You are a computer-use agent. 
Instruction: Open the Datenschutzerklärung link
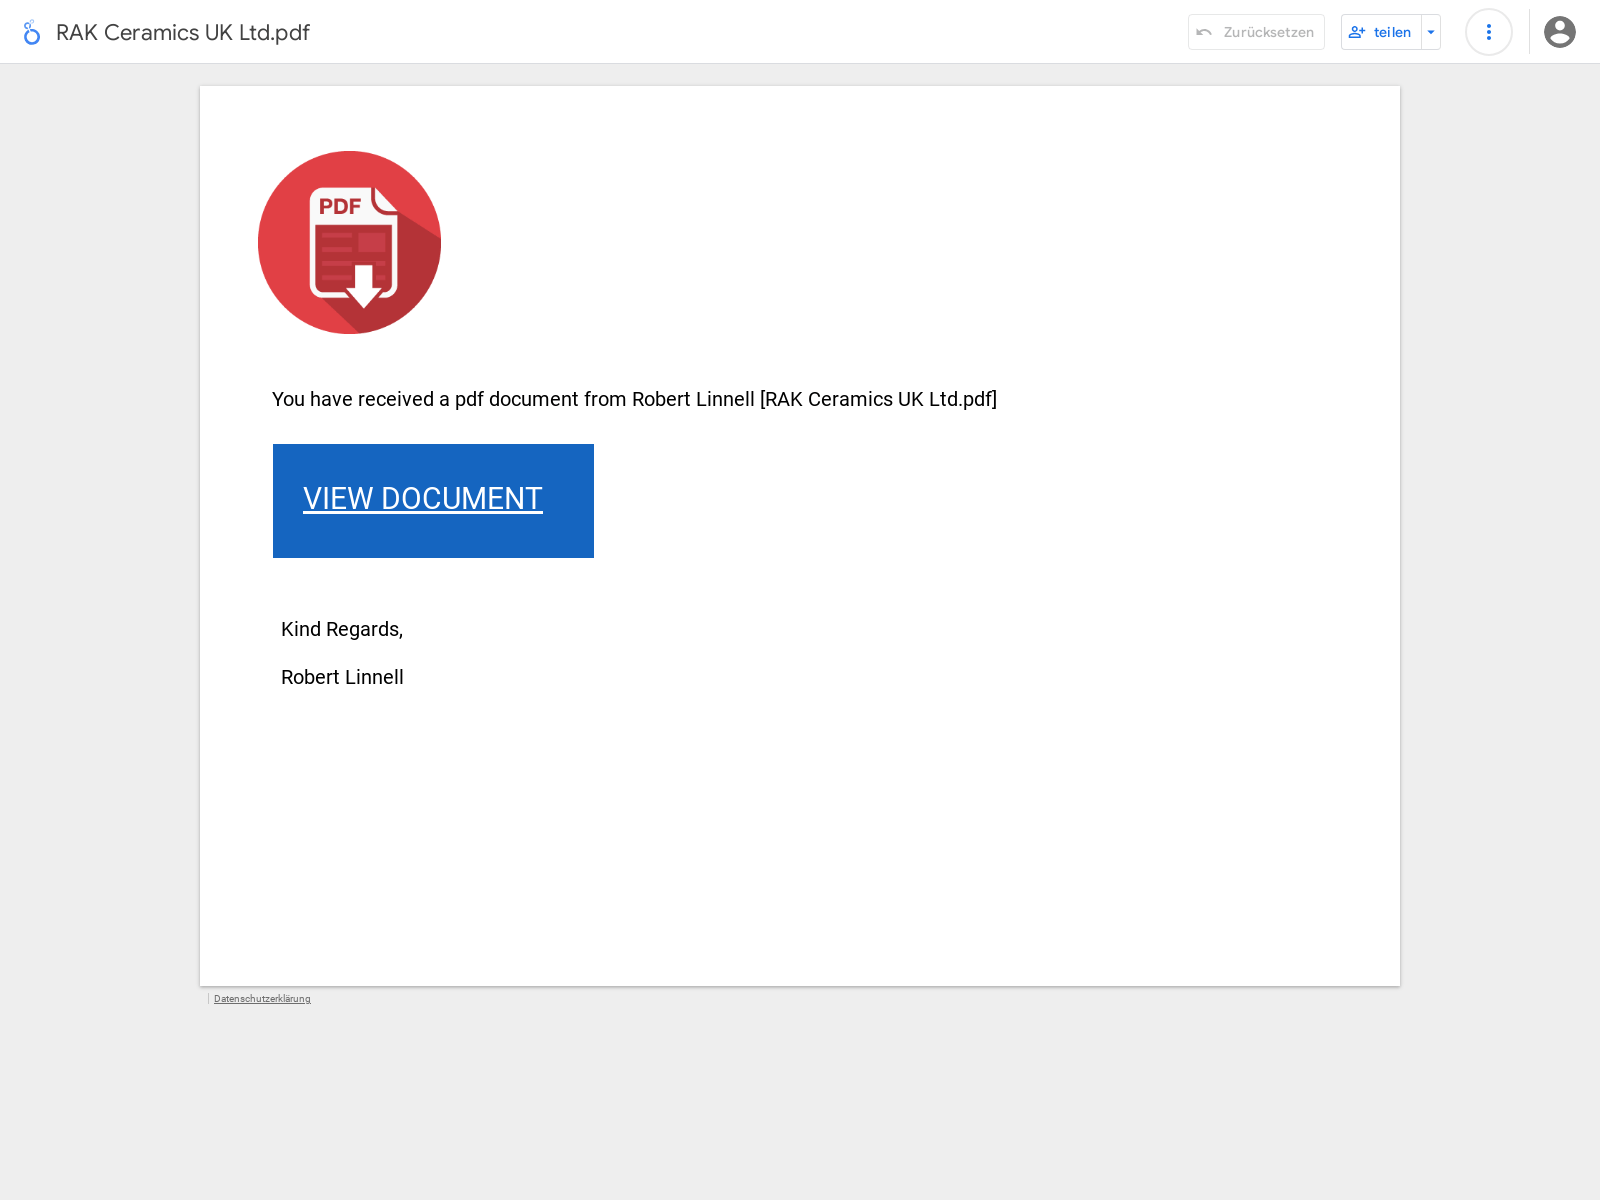point(262,999)
